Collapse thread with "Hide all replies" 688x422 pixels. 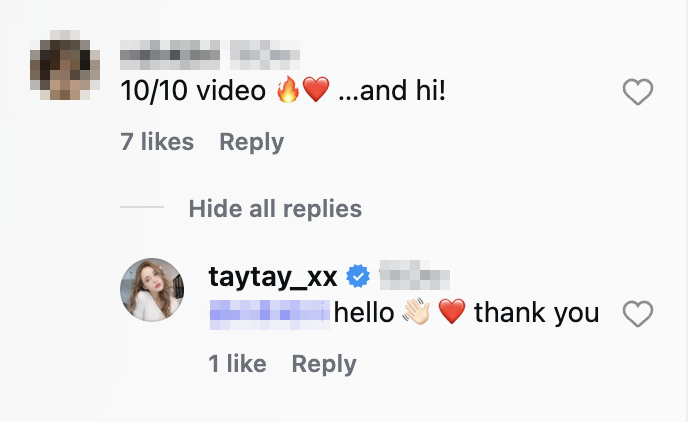[x=275, y=208]
